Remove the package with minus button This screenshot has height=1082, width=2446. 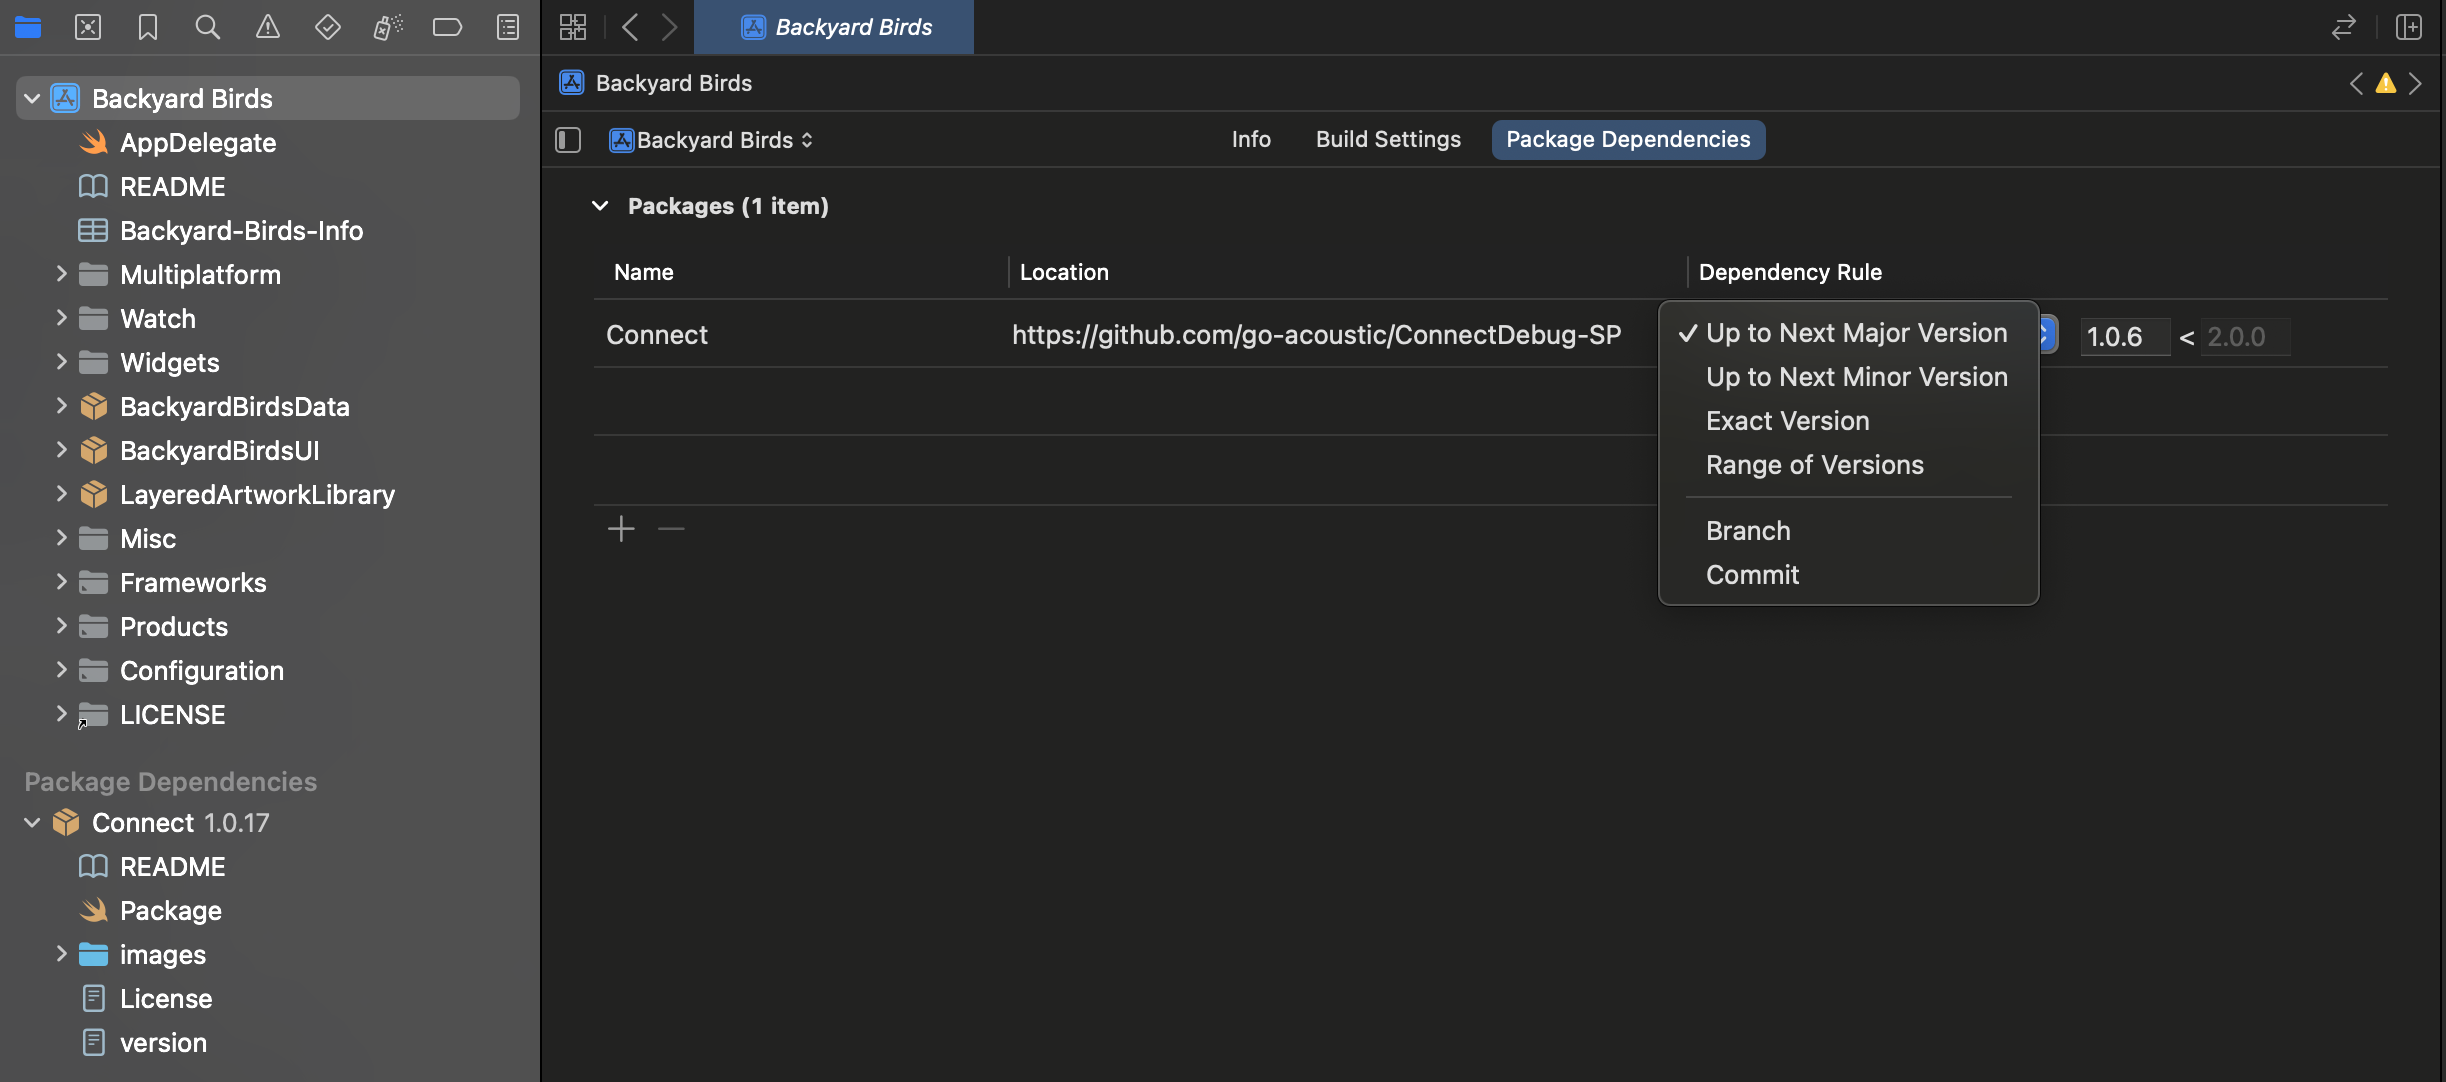coord(671,528)
